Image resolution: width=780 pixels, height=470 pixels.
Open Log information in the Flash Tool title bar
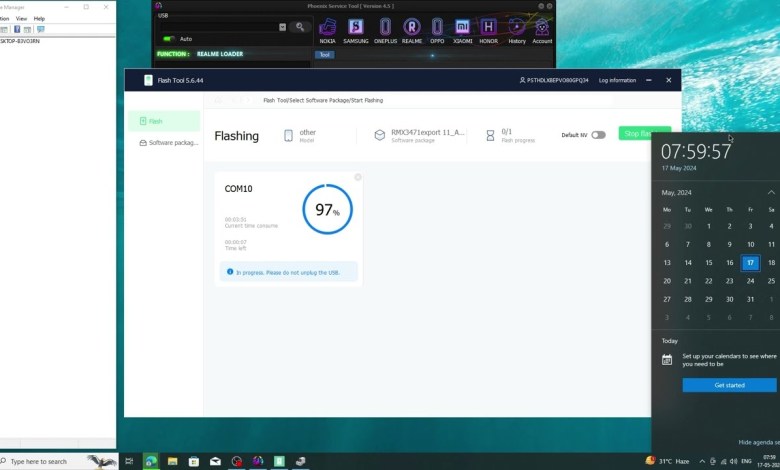(617, 80)
